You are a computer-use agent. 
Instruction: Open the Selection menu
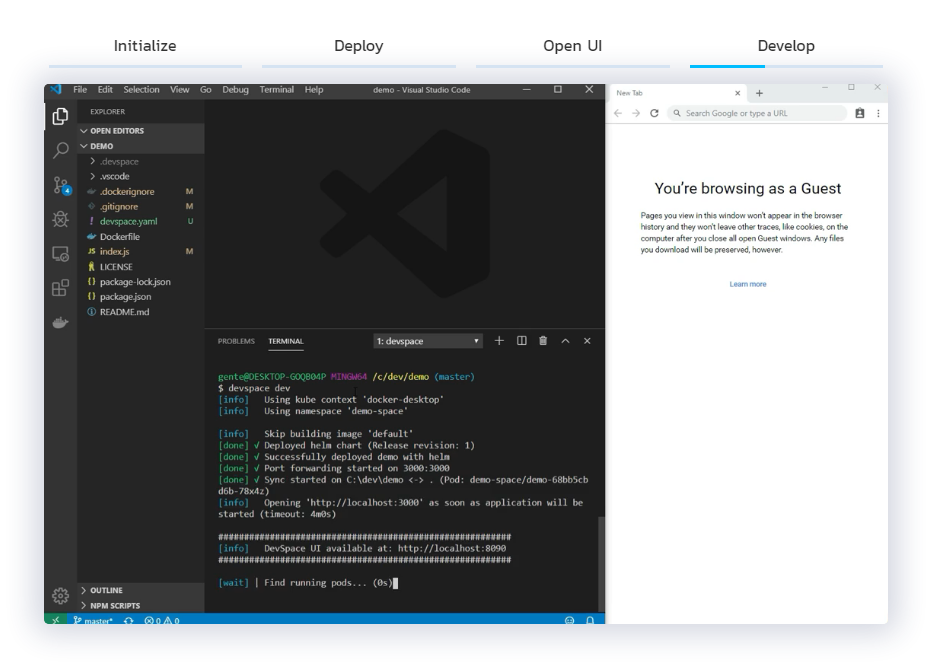coord(142,90)
